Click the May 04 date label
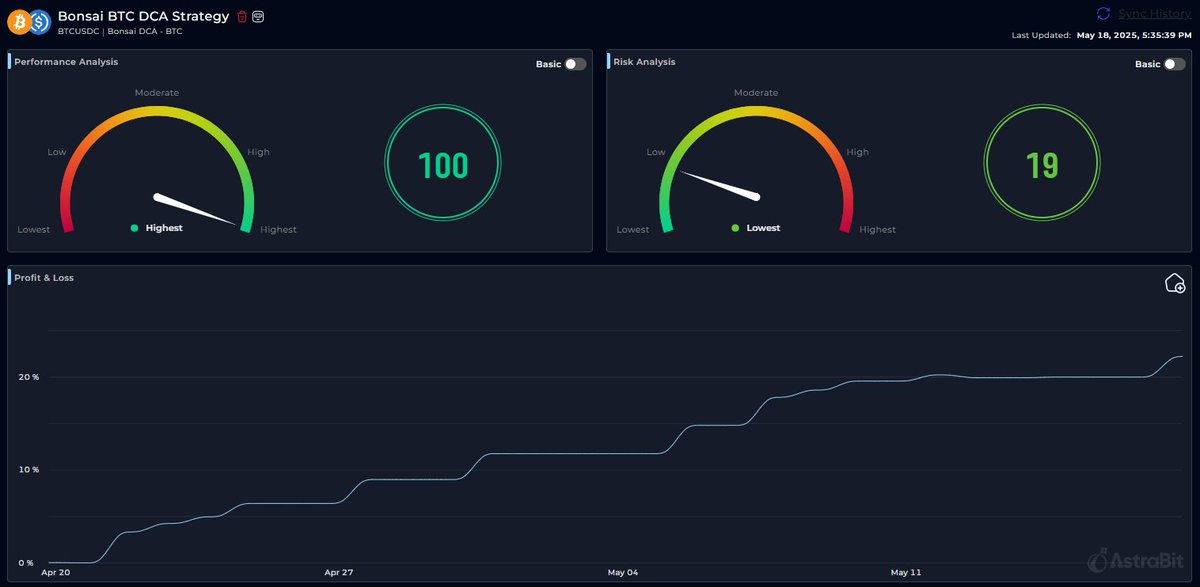Viewport: 1200px width, 587px height. click(623, 573)
